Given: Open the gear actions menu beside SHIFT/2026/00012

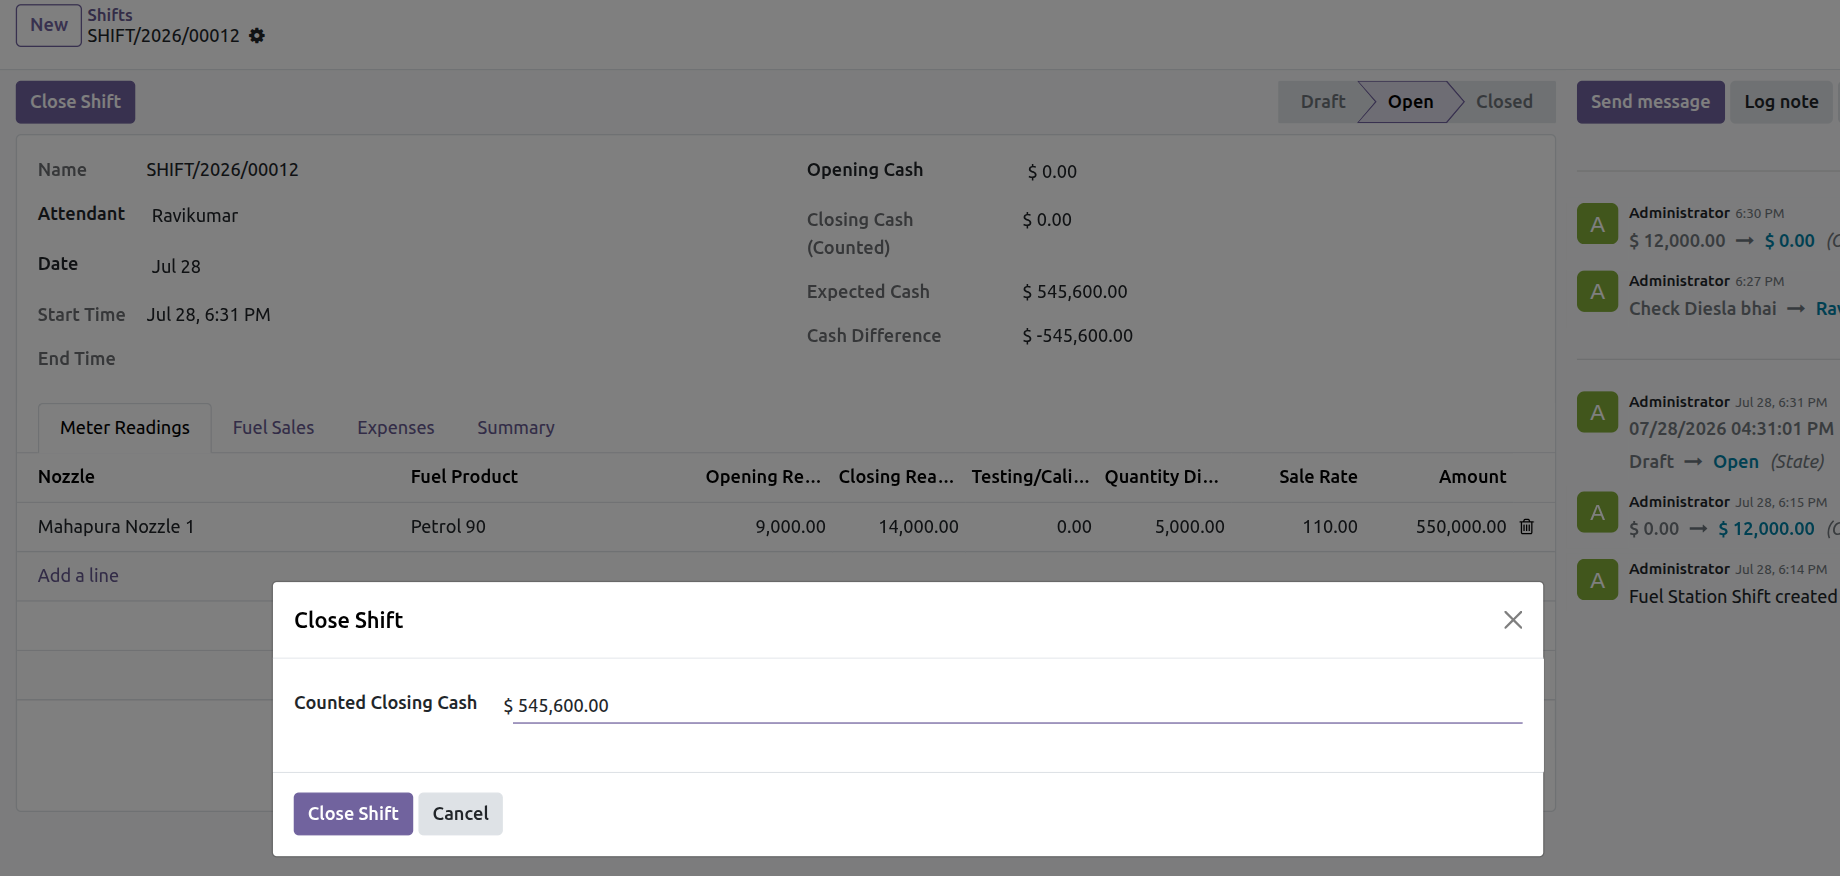Looking at the screenshot, I should click(x=257, y=36).
